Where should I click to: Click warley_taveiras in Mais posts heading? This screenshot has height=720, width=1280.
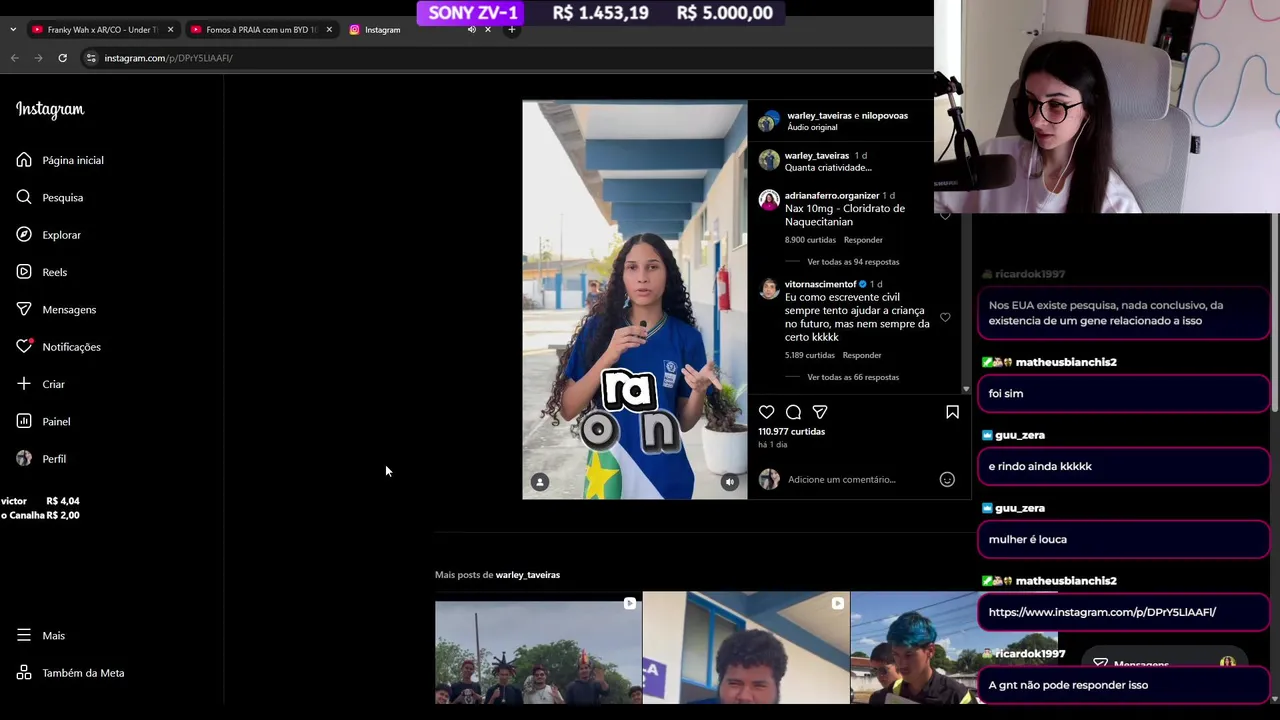[527, 575]
